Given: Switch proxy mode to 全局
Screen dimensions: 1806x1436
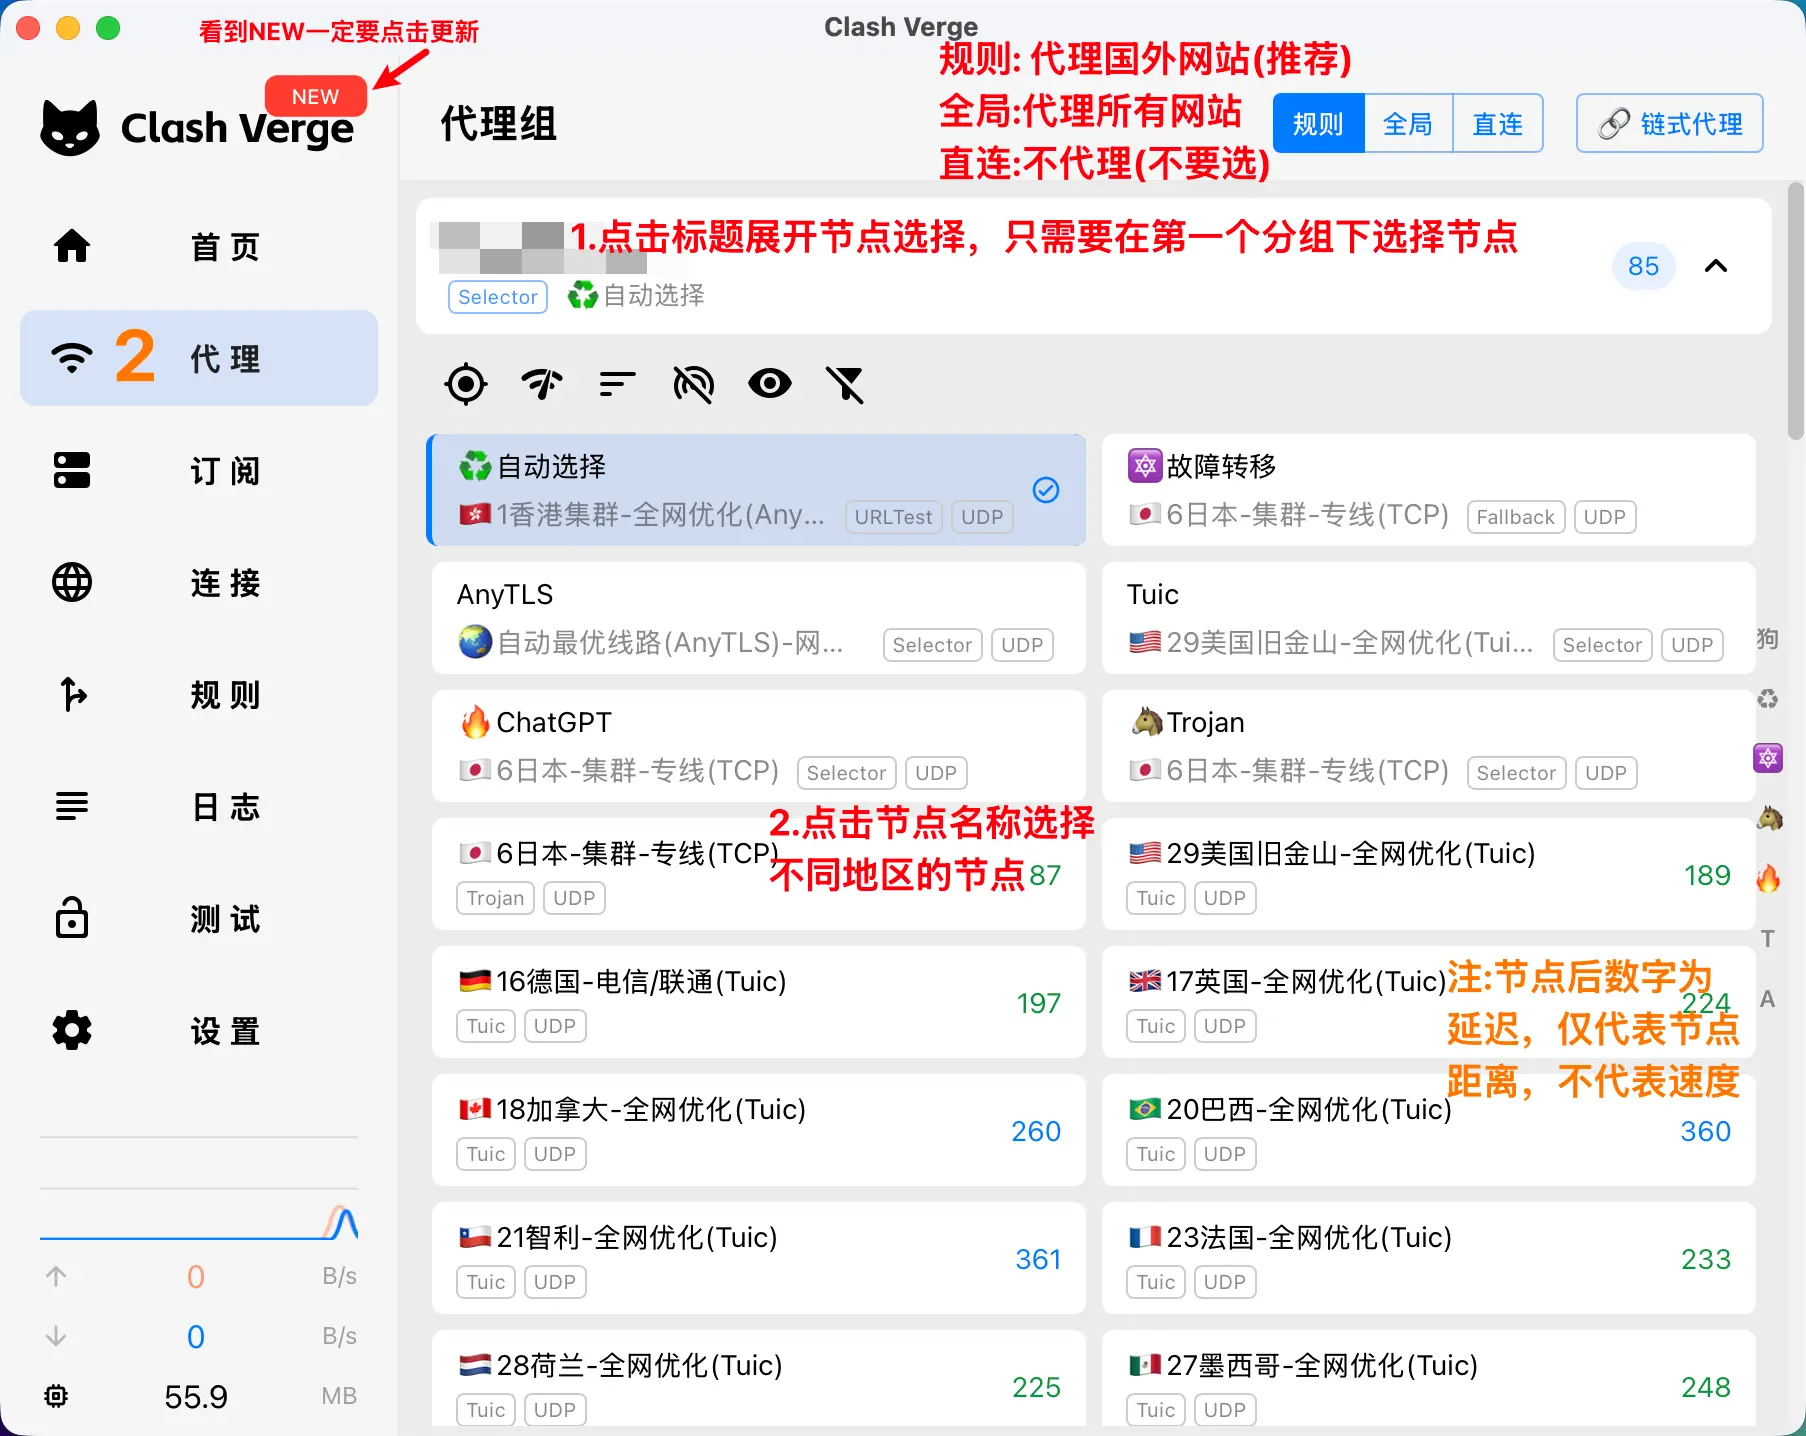Looking at the screenshot, I should [x=1407, y=124].
